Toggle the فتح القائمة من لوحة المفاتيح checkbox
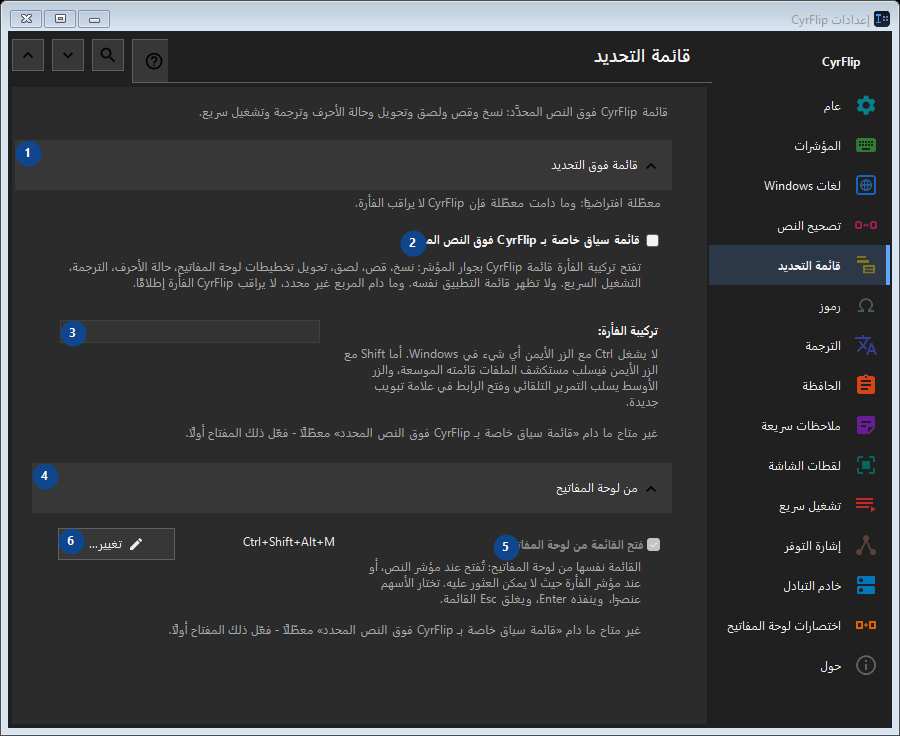Image resolution: width=900 pixels, height=736 pixels. (653, 544)
